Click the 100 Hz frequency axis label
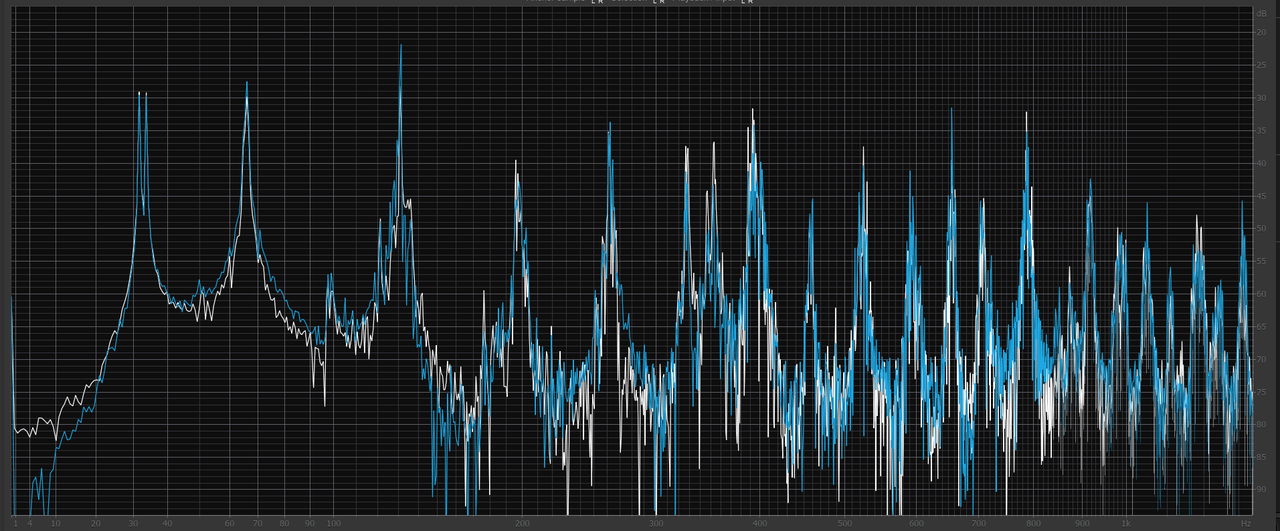Image resolution: width=1280 pixels, height=531 pixels. click(334, 523)
